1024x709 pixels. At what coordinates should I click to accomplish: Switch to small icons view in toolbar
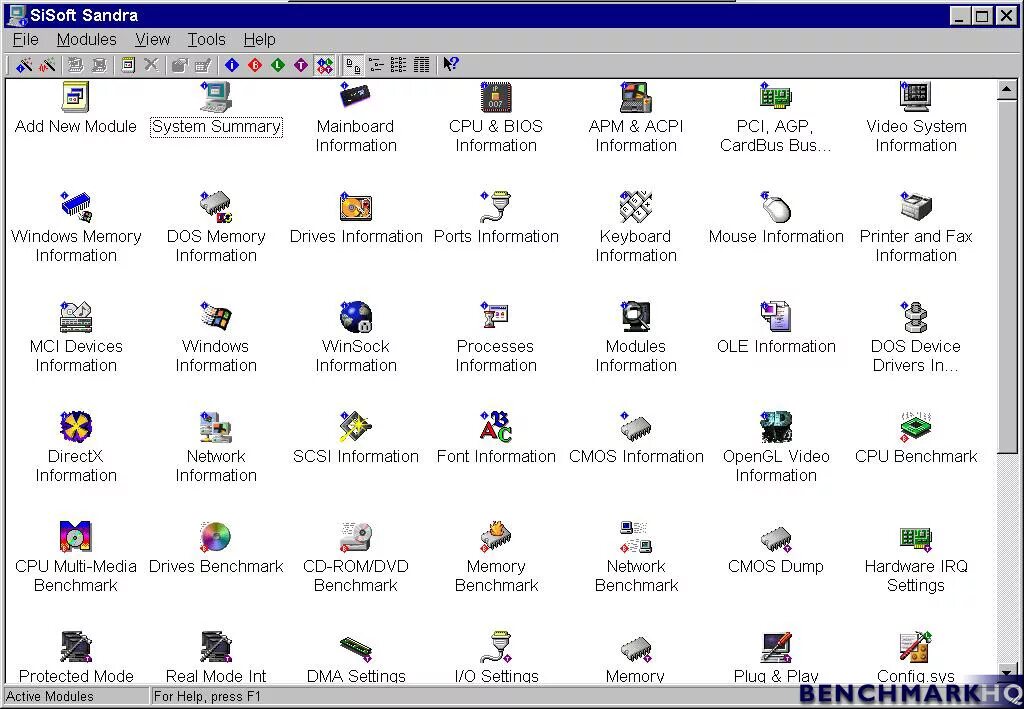(376, 65)
